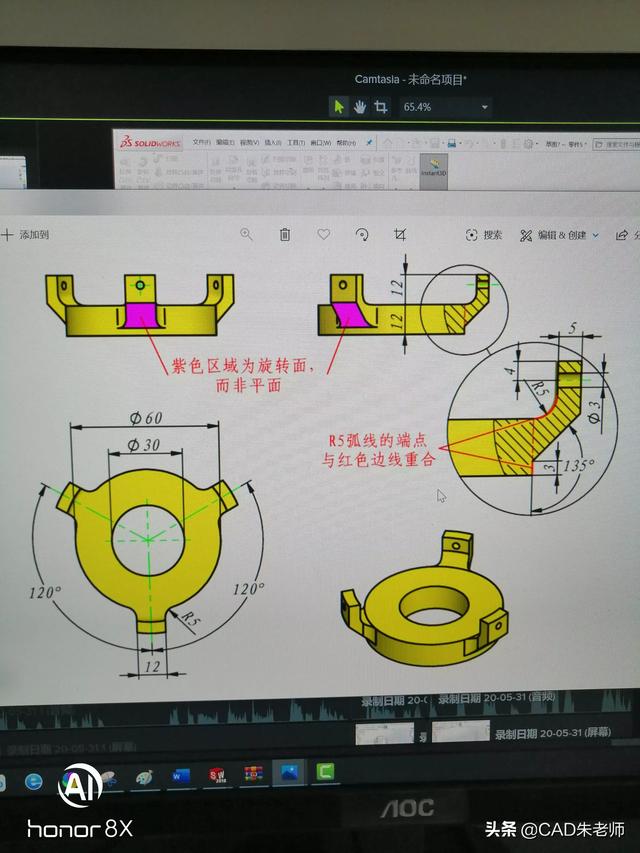
Task: Open Word from the Windows taskbar
Action: 181,775
